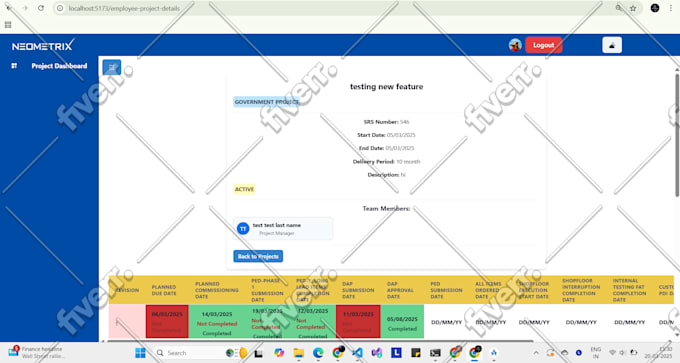Open the Finance headline news widget
680x363 pixels.
pos(37,352)
